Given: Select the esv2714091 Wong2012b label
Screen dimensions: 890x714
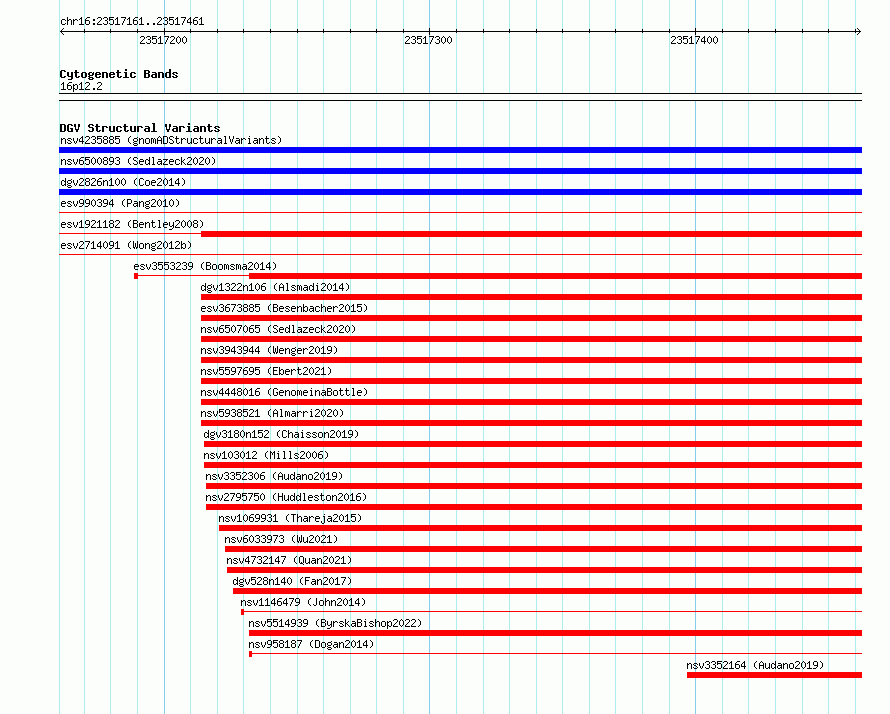Looking at the screenshot, I should (x=126, y=245).
